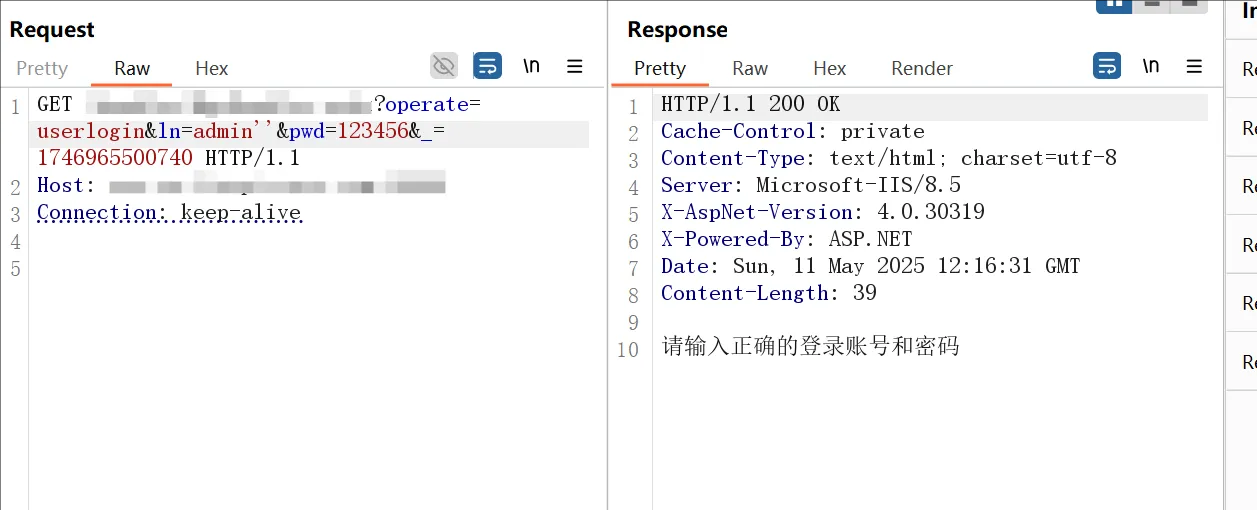Toggle non-printable characters eye icon in Request
Viewport: 1257px width, 510px height.
[444, 66]
